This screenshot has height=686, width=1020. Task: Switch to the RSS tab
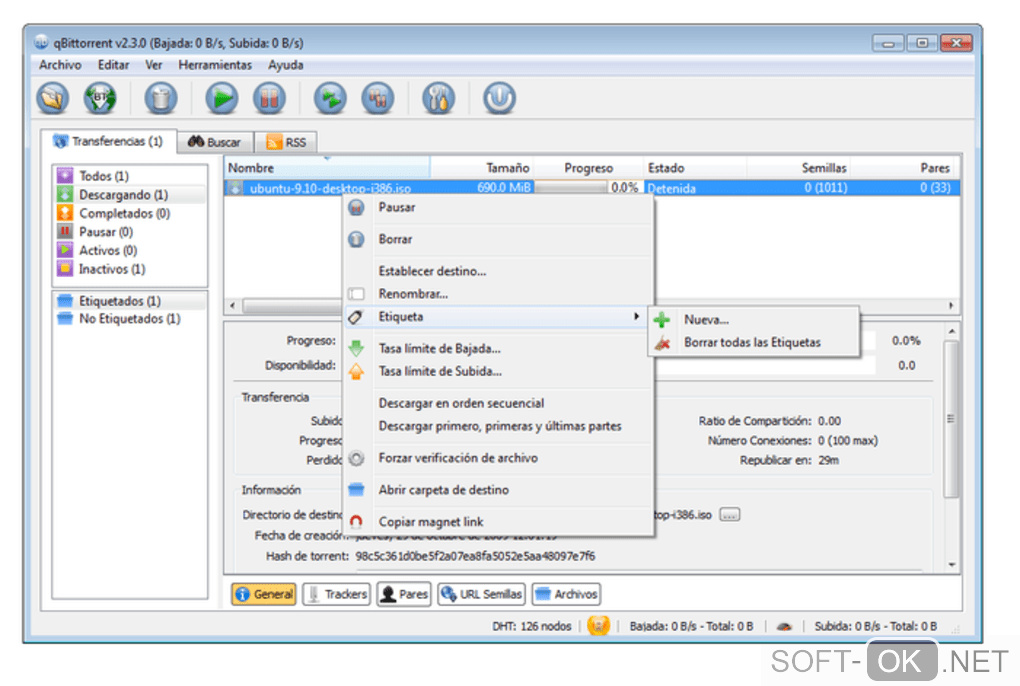pyautogui.click(x=286, y=142)
